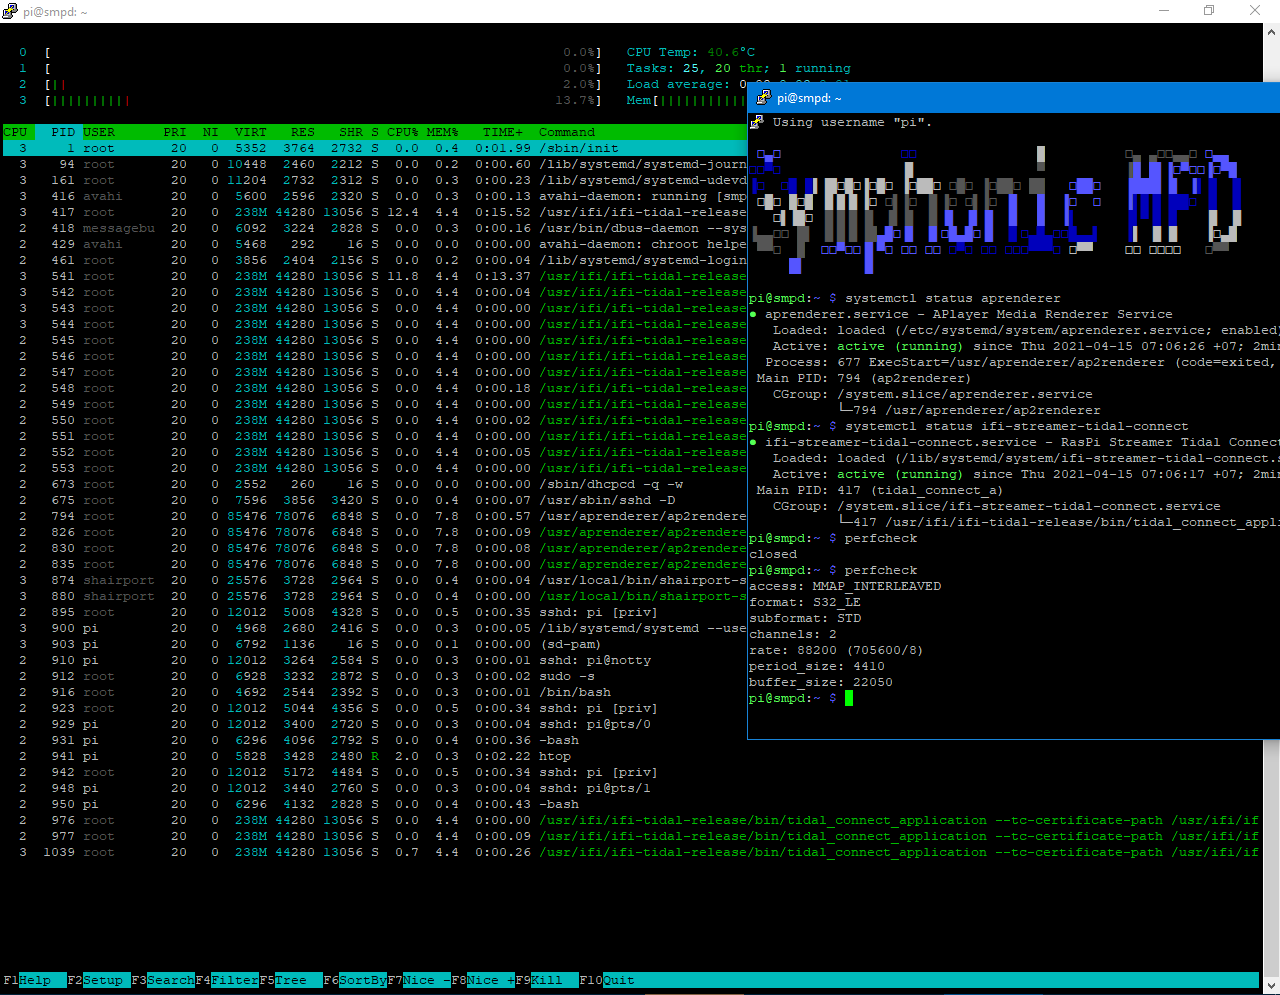Activate F4 Filter in htop
Viewport: 1280px width, 995px height.
227,980
